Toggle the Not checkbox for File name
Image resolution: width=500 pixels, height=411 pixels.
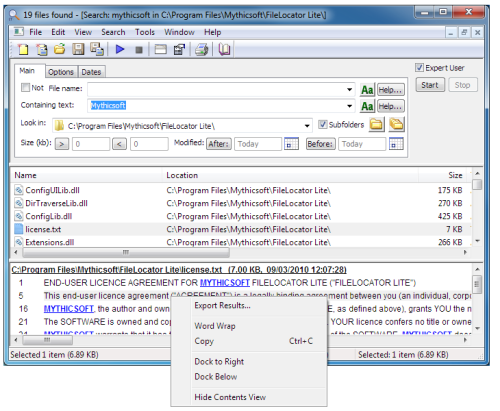point(25,88)
